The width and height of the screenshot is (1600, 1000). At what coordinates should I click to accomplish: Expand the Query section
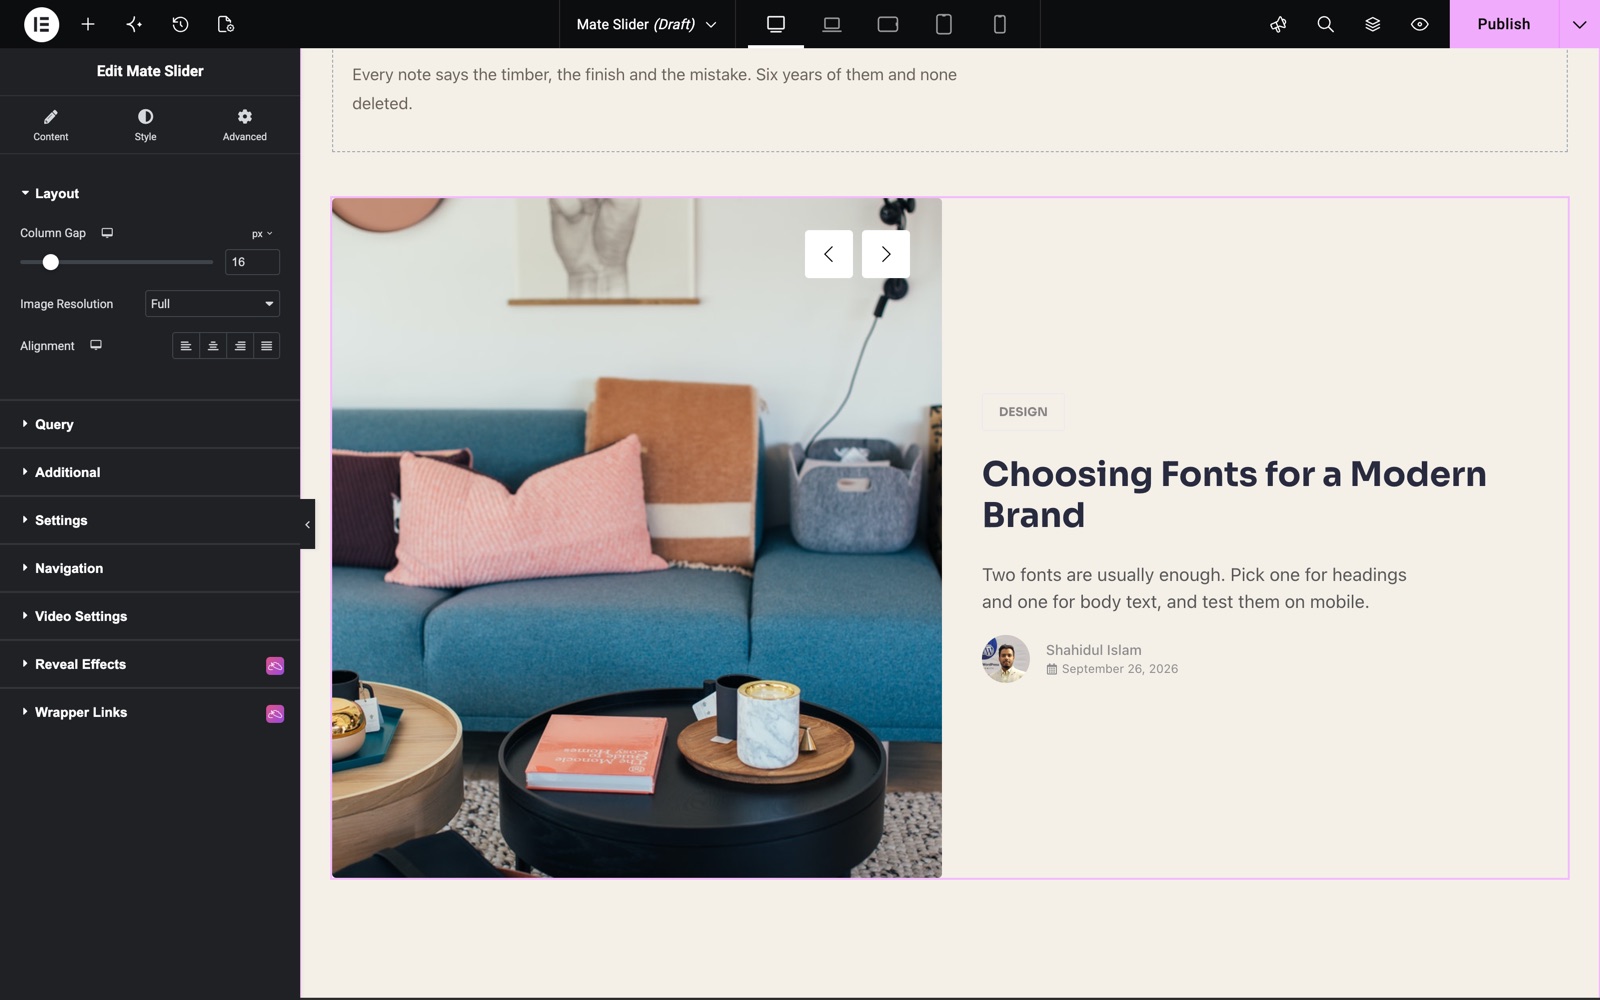[x=150, y=424]
